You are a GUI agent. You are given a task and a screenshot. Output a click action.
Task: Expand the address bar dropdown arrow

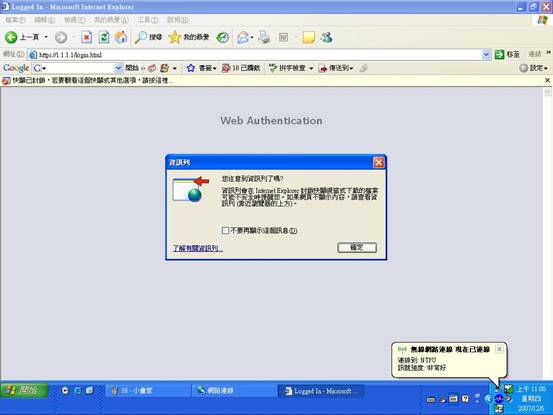click(486, 54)
